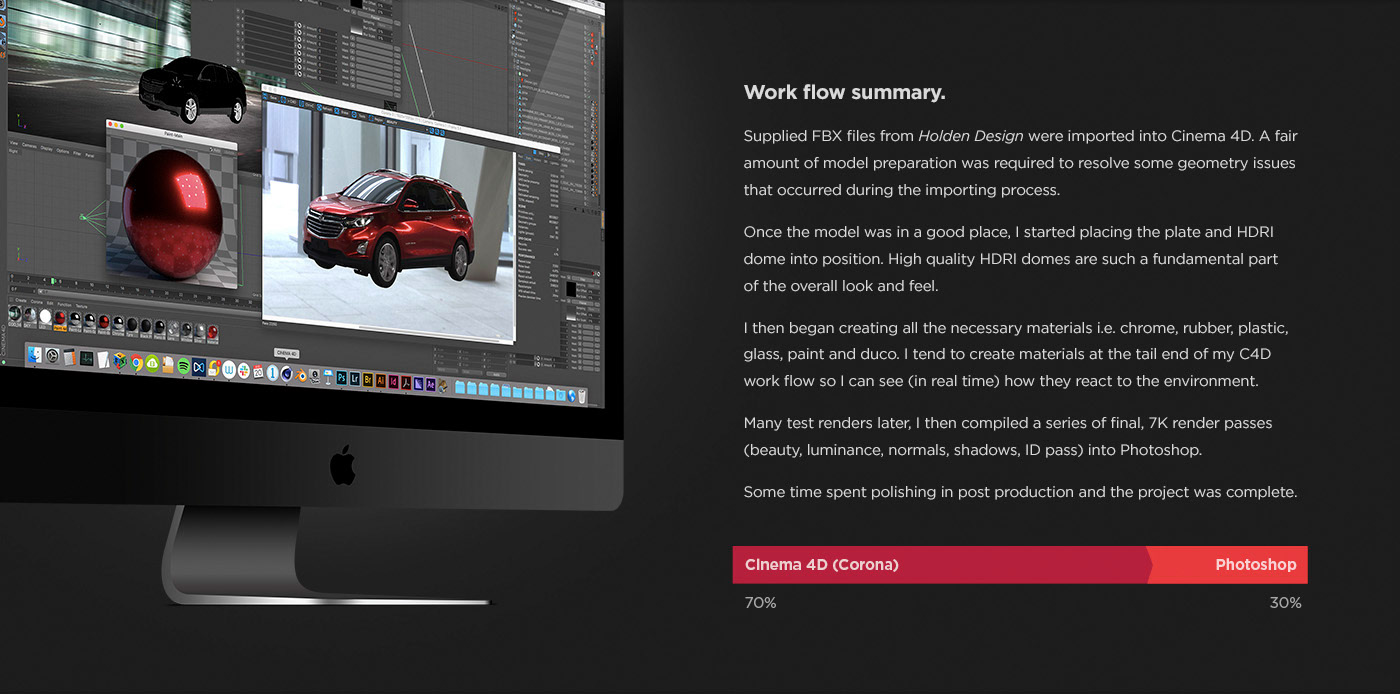Open the Edit menu in Material Manager
1400x694 pixels.
point(50,303)
